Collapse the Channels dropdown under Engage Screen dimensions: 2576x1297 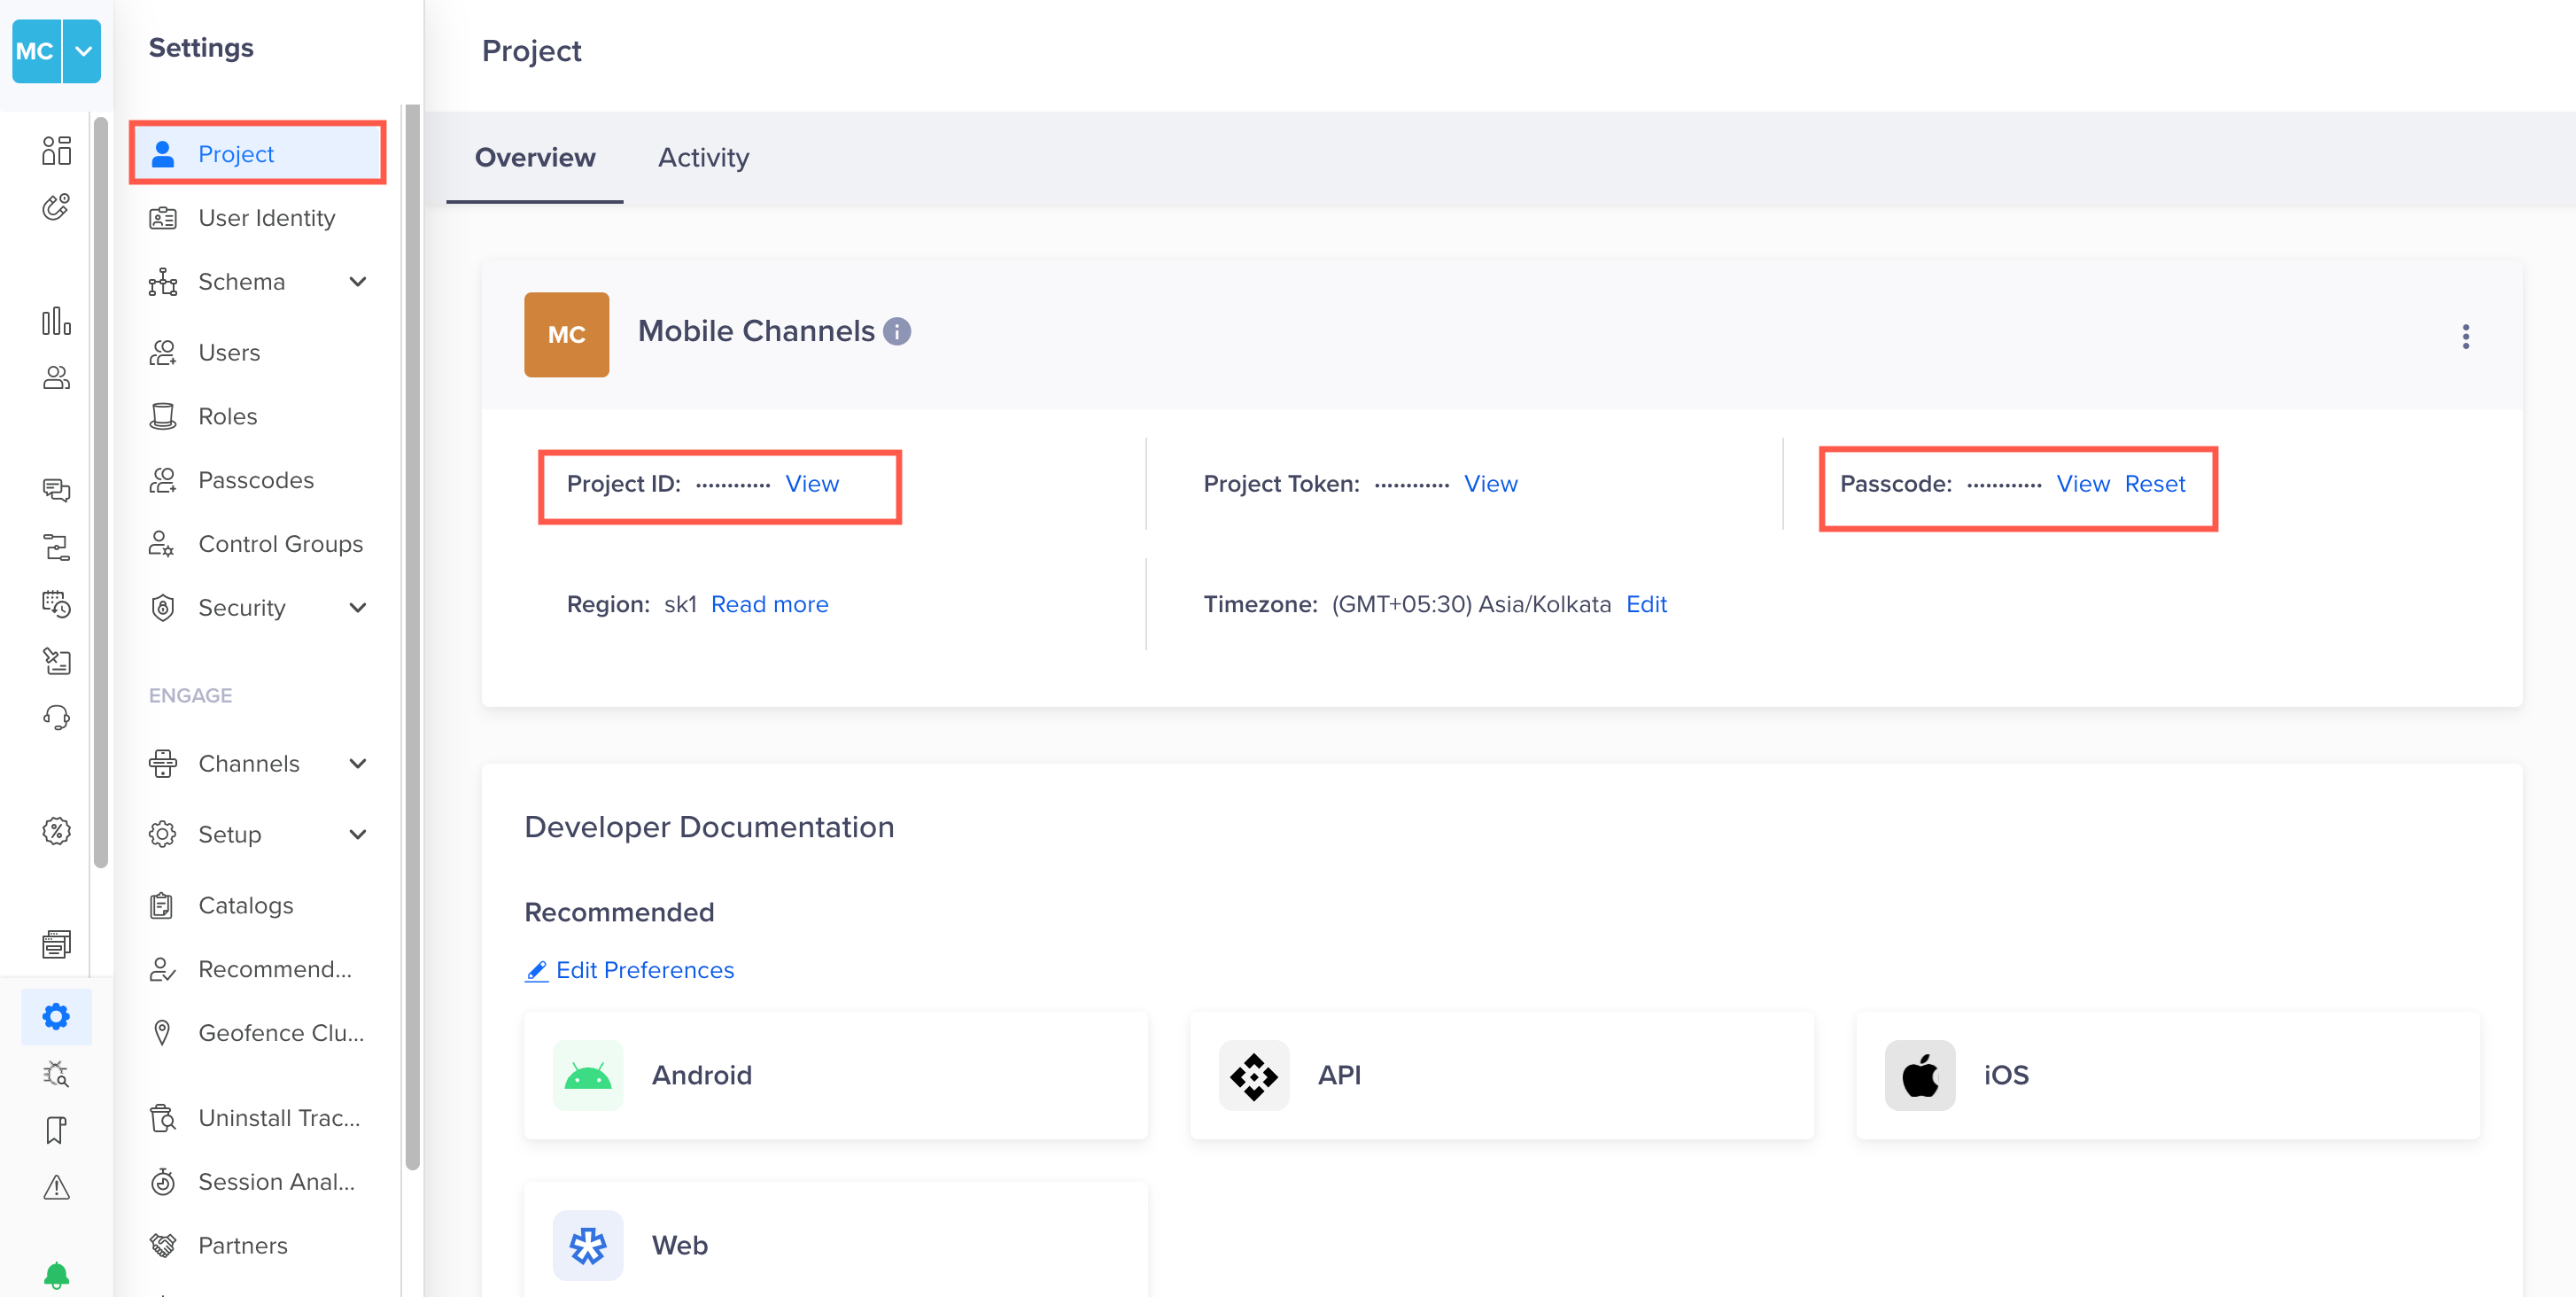click(359, 763)
